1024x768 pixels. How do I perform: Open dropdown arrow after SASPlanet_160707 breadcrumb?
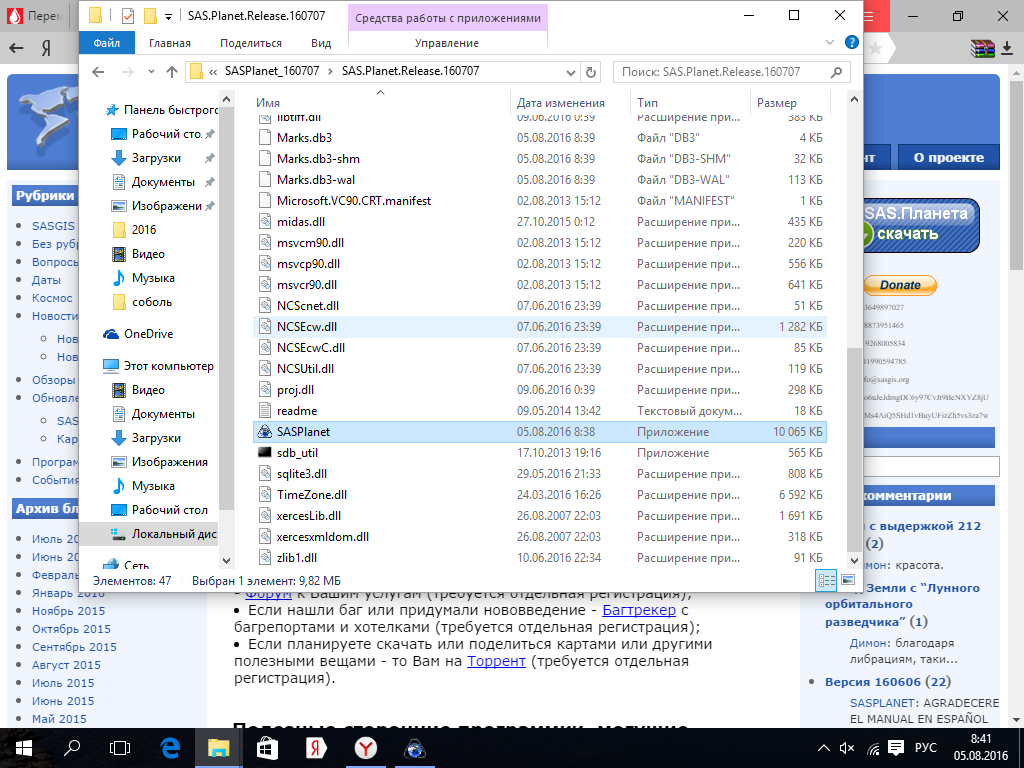pos(330,72)
